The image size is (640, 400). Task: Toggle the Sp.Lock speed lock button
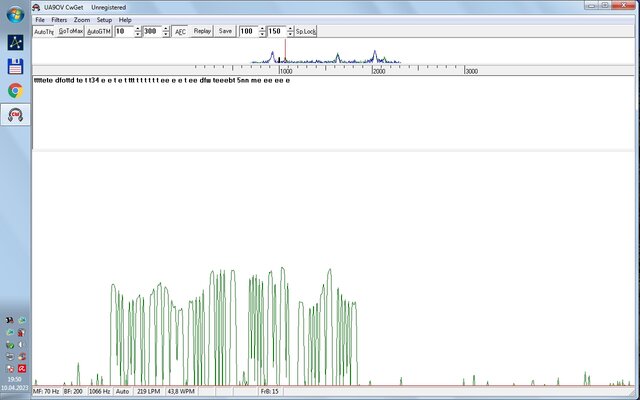304,31
